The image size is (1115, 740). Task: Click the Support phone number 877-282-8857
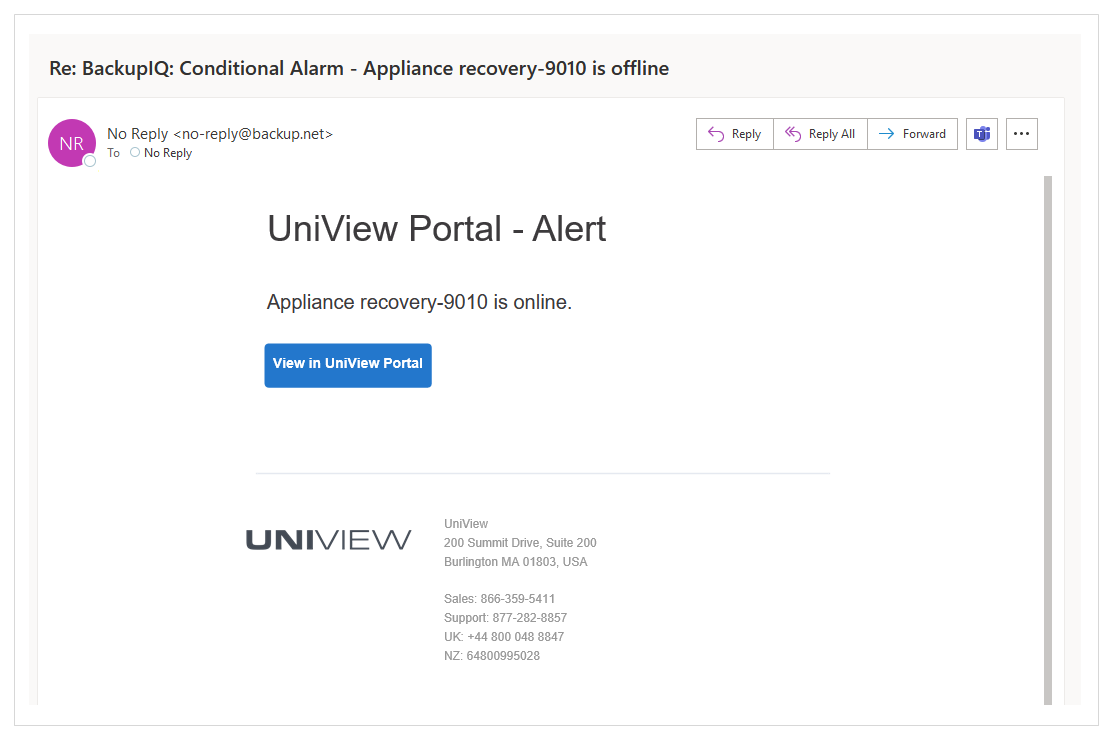coord(530,618)
